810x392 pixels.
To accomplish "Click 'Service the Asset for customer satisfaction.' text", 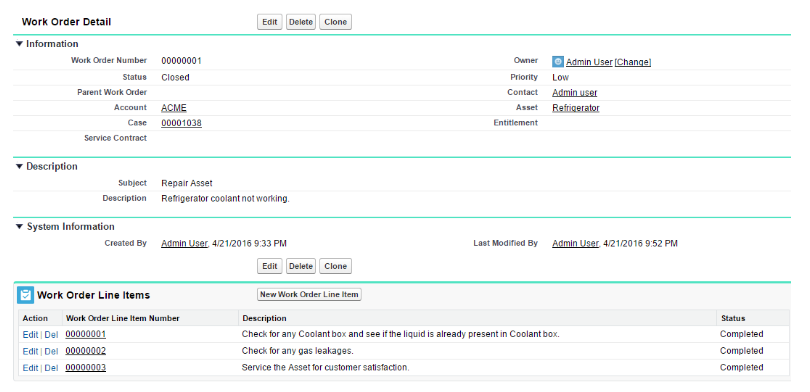I will (325, 368).
